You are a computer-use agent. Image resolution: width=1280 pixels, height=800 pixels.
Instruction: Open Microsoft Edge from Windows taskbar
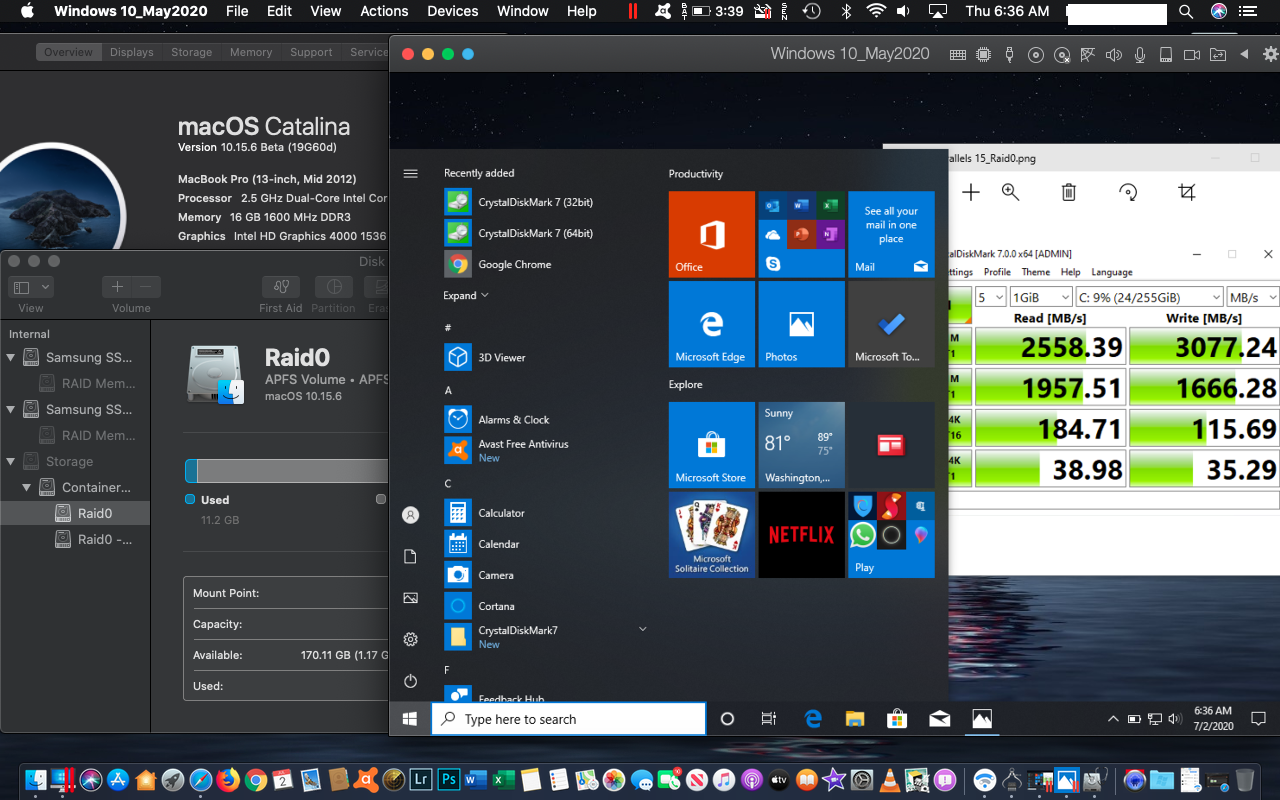click(812, 718)
